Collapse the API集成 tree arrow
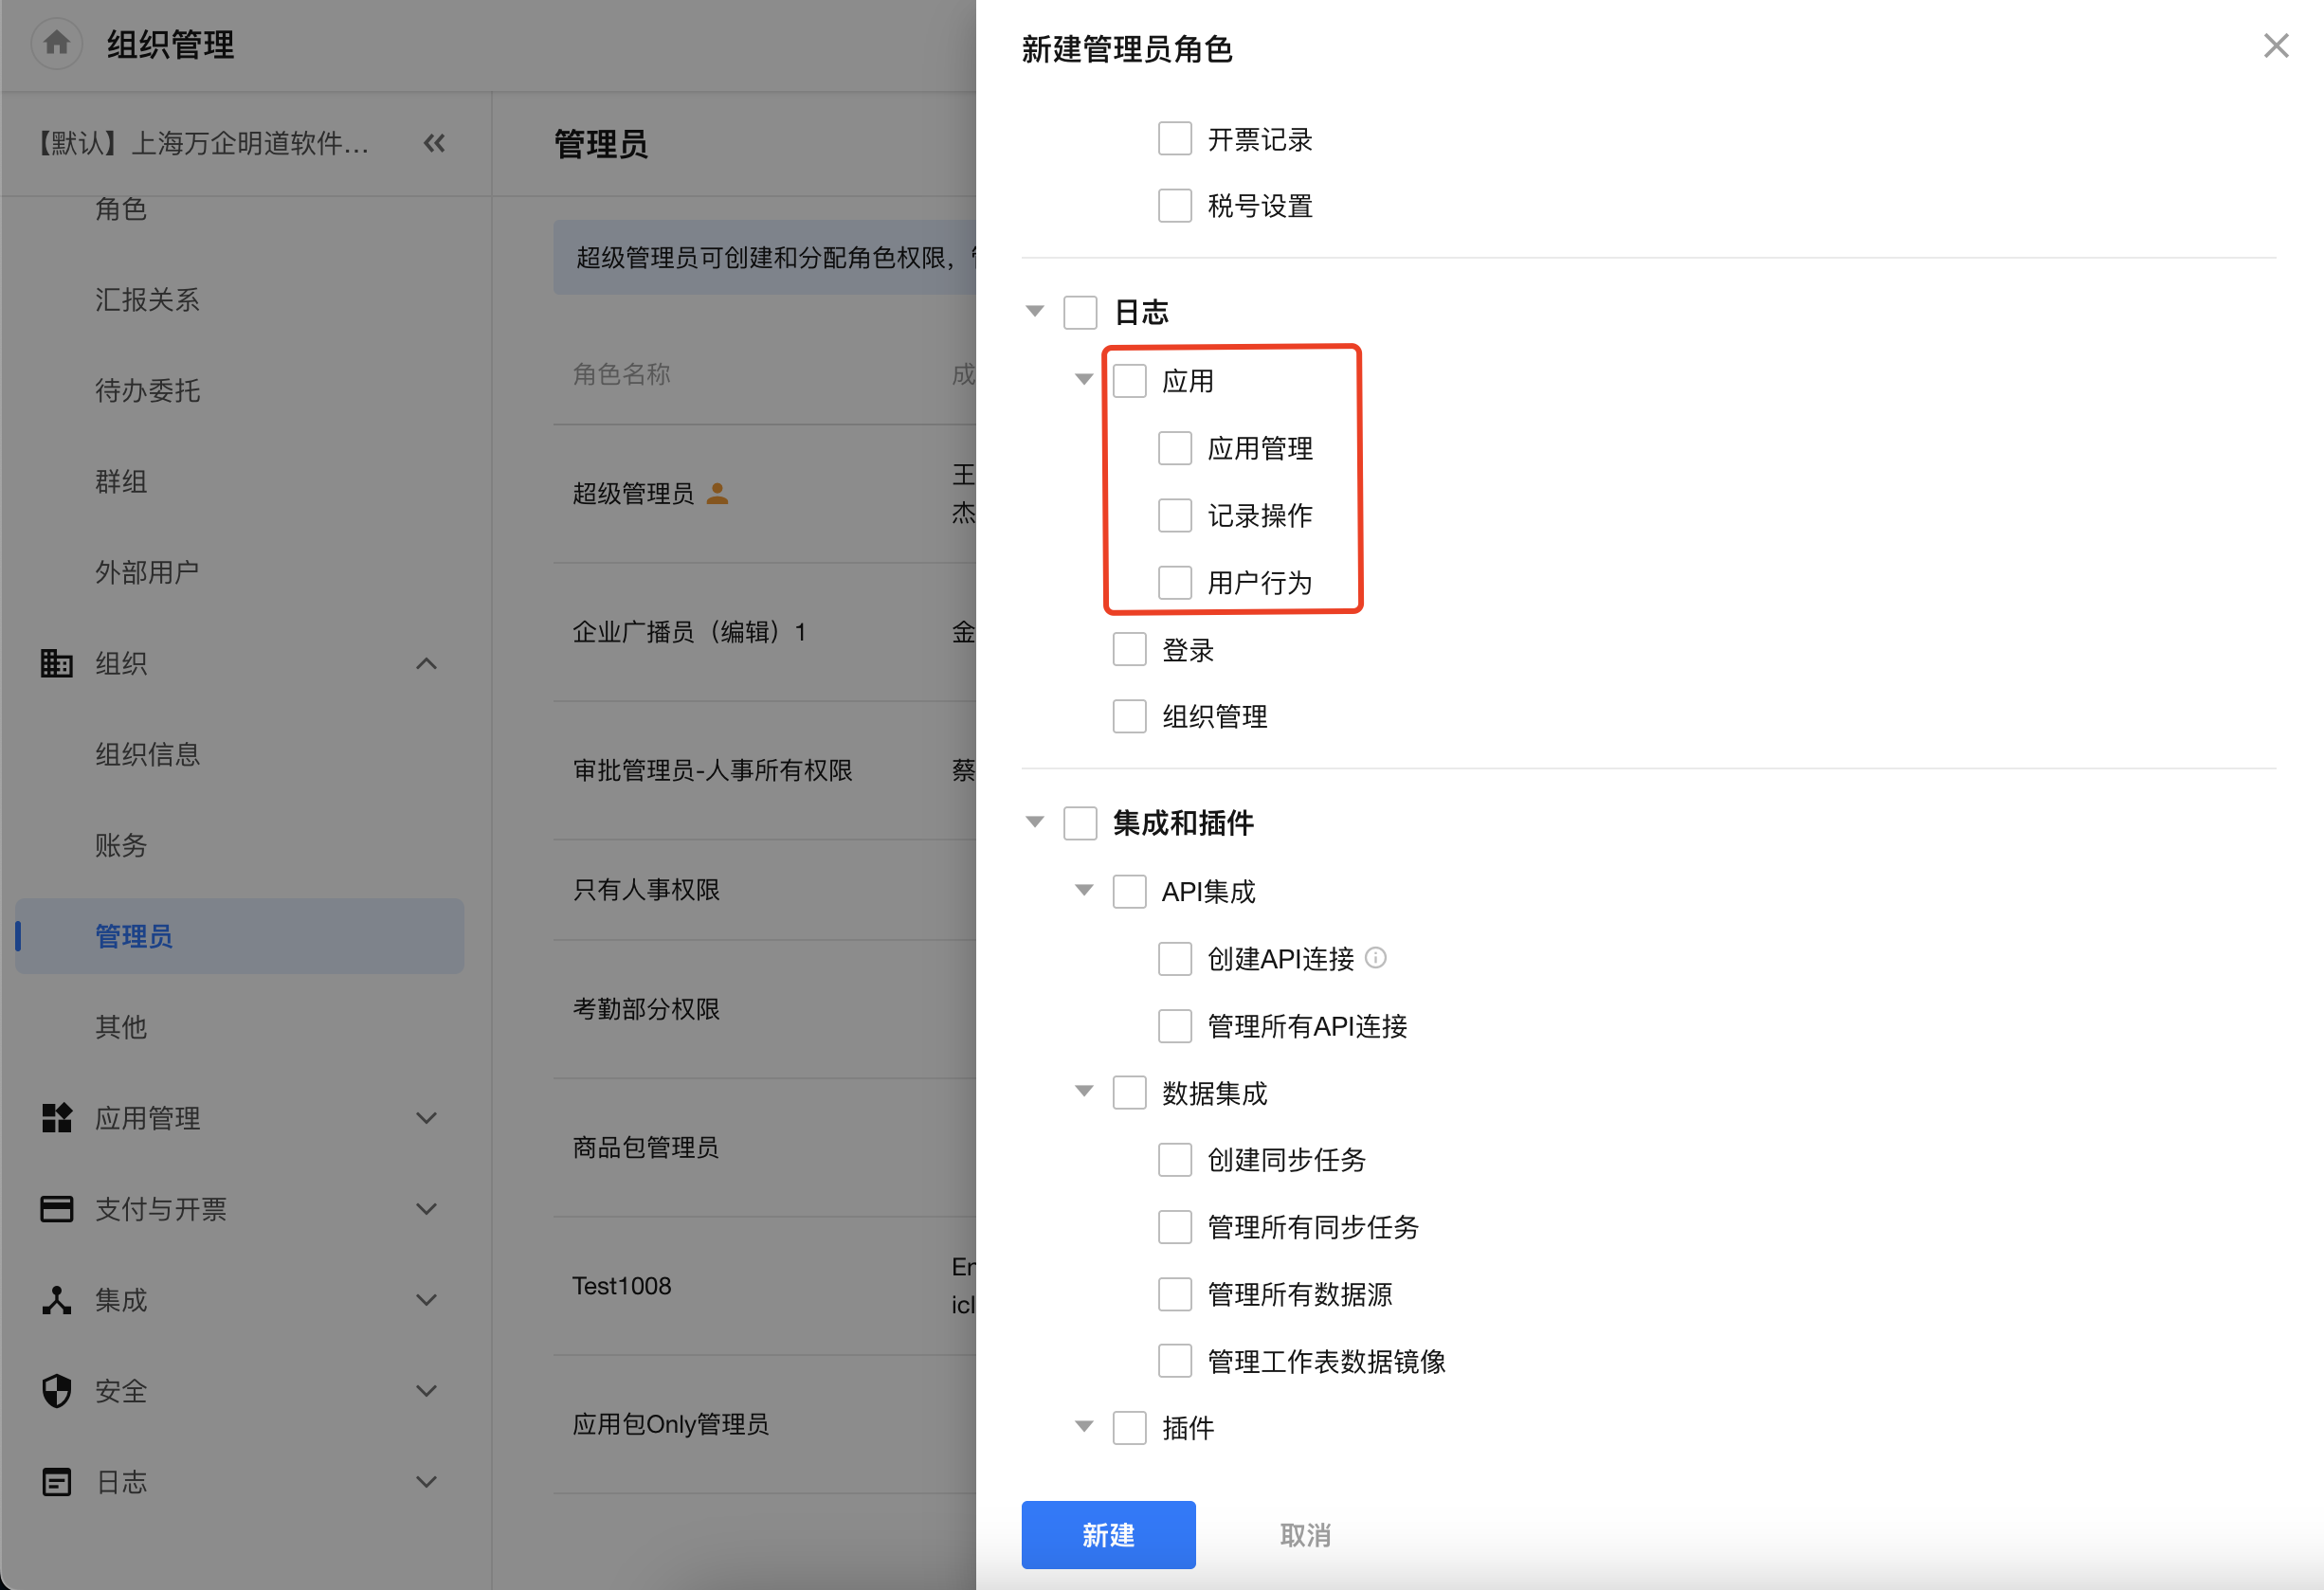 tap(1084, 890)
